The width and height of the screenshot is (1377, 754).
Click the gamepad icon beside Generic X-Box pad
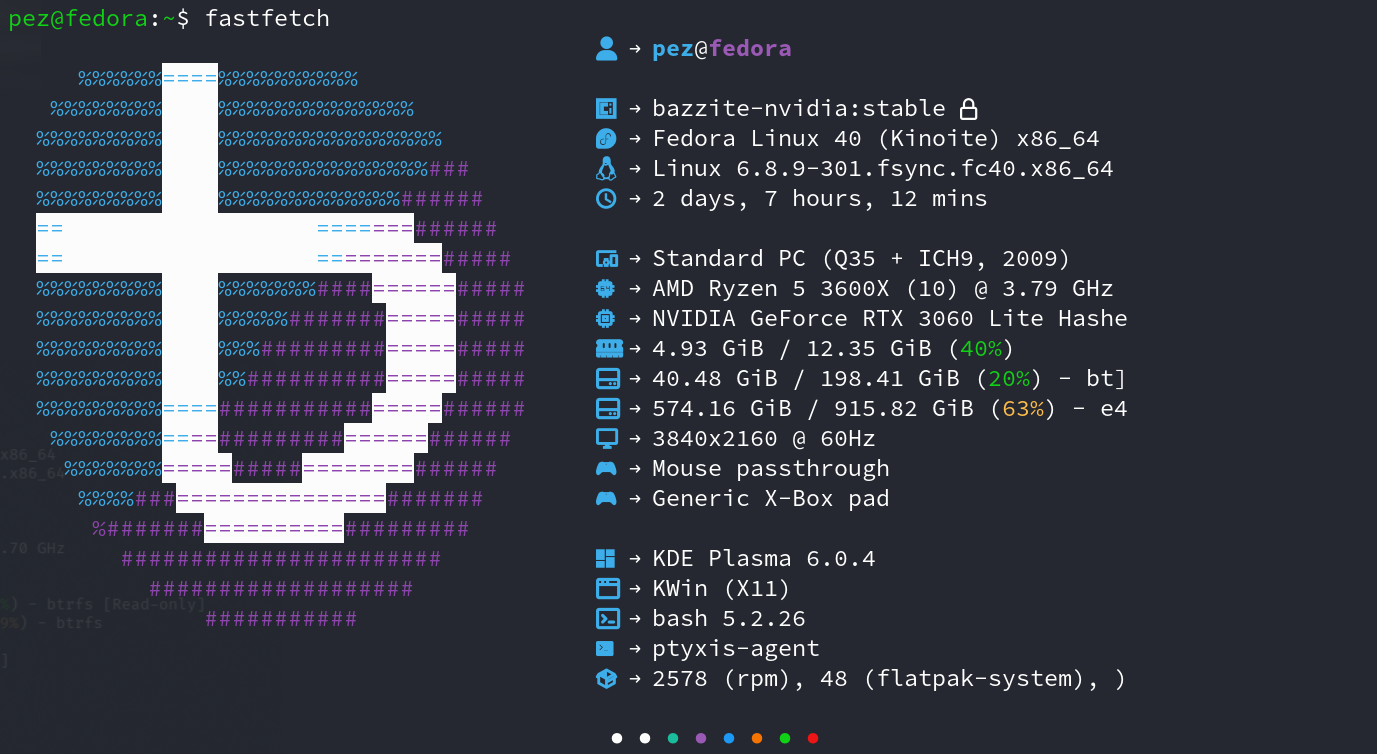click(607, 498)
